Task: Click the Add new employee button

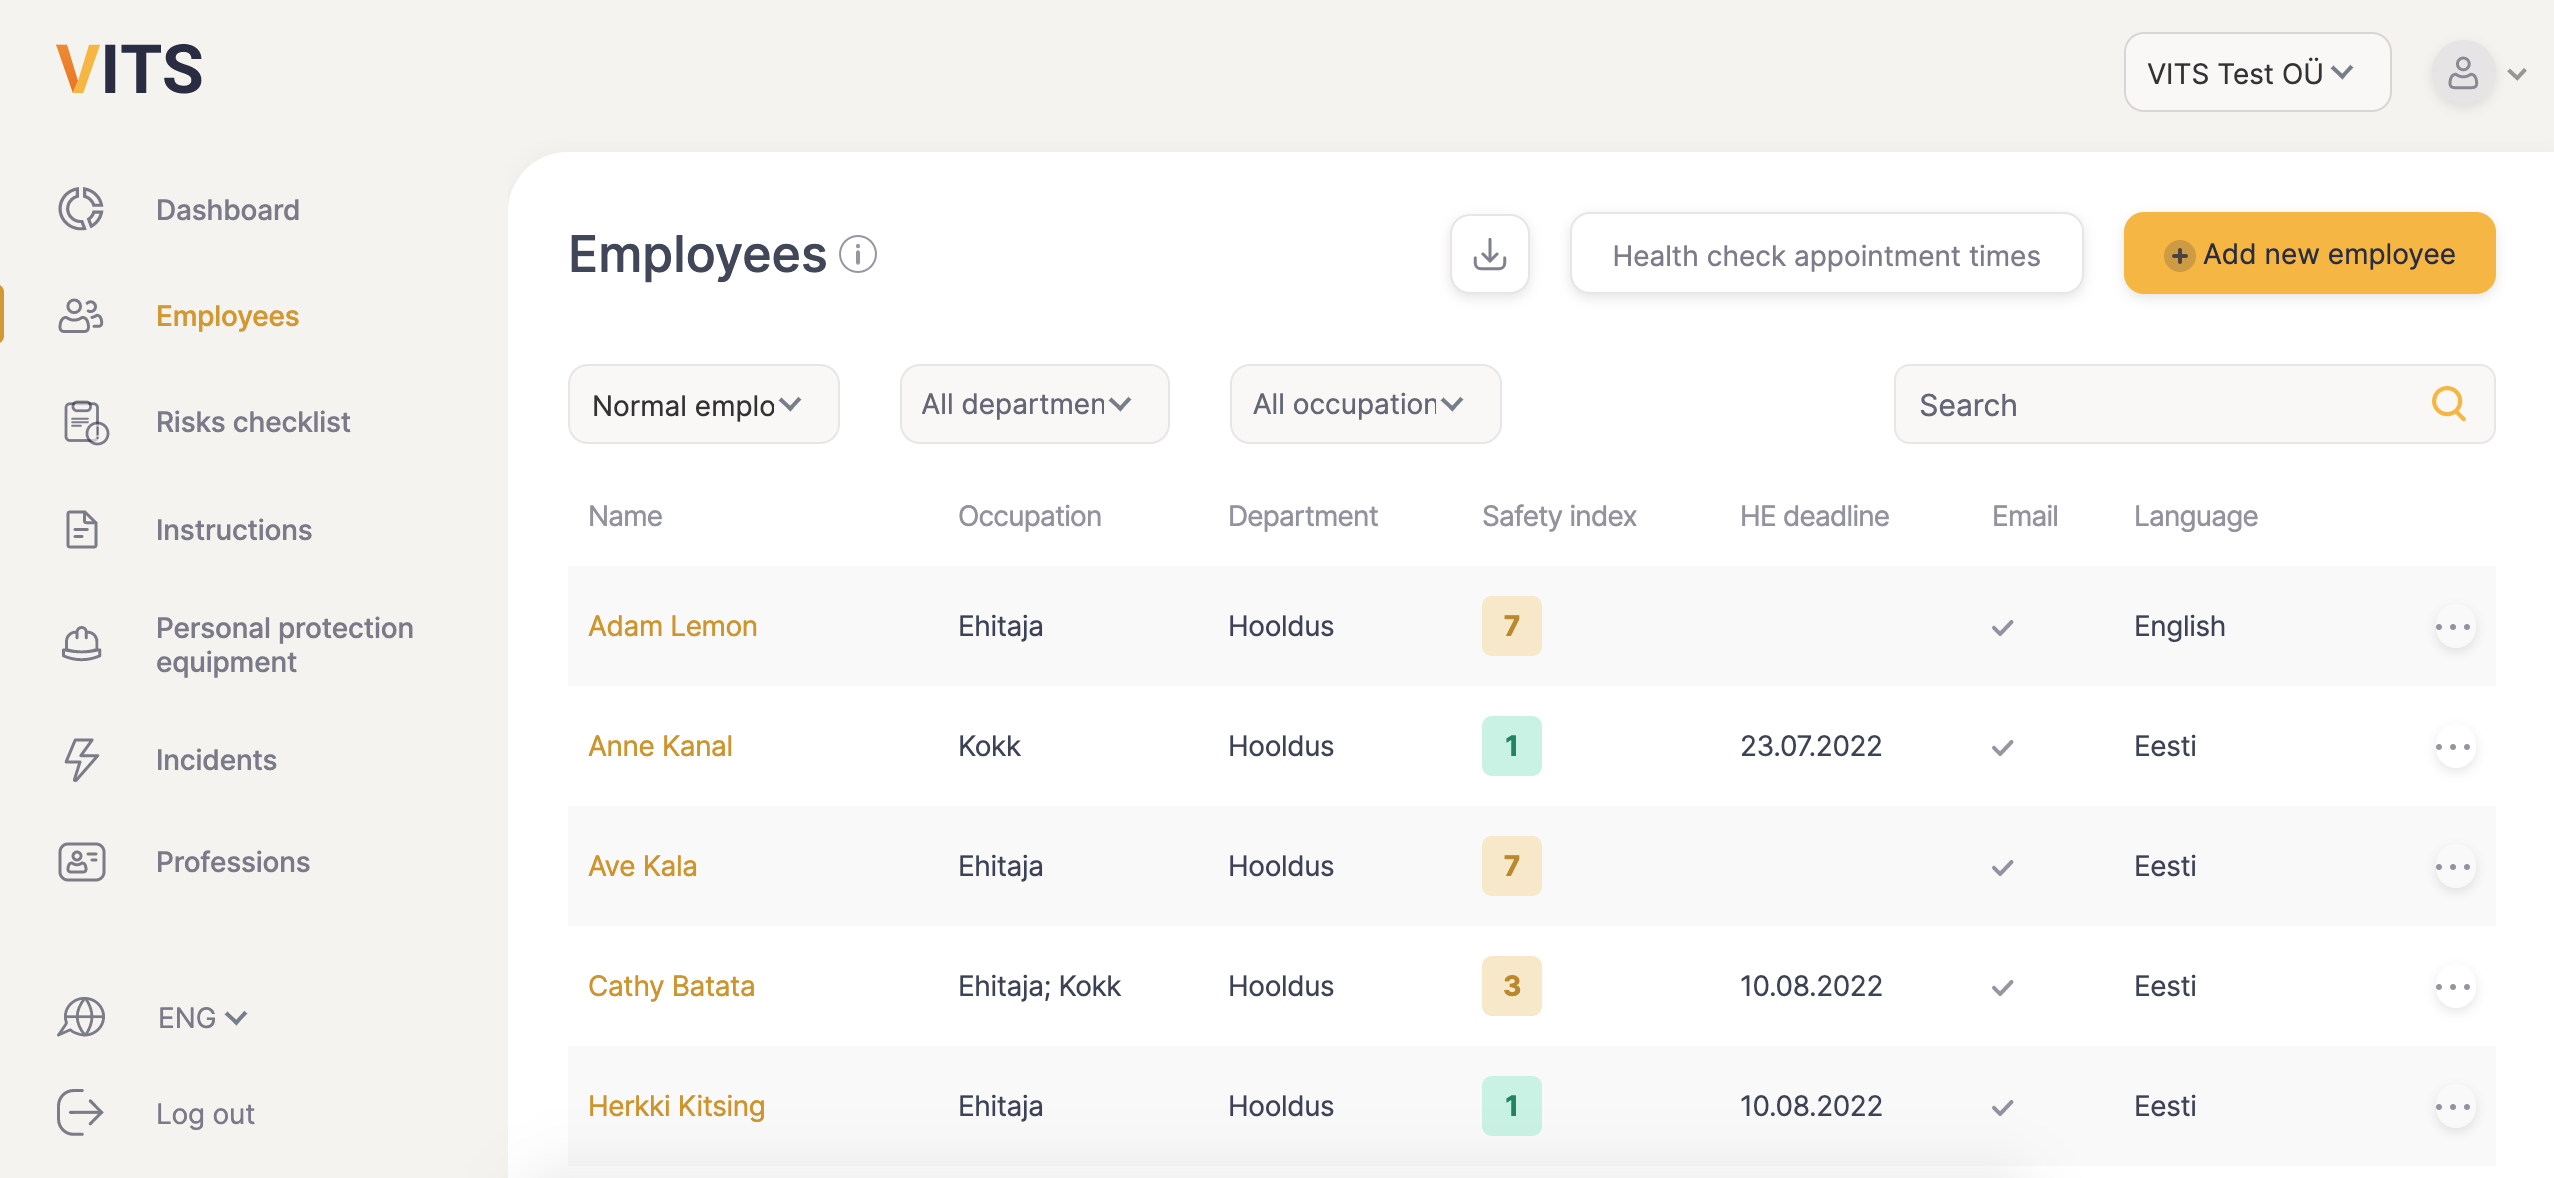Action: point(2308,253)
